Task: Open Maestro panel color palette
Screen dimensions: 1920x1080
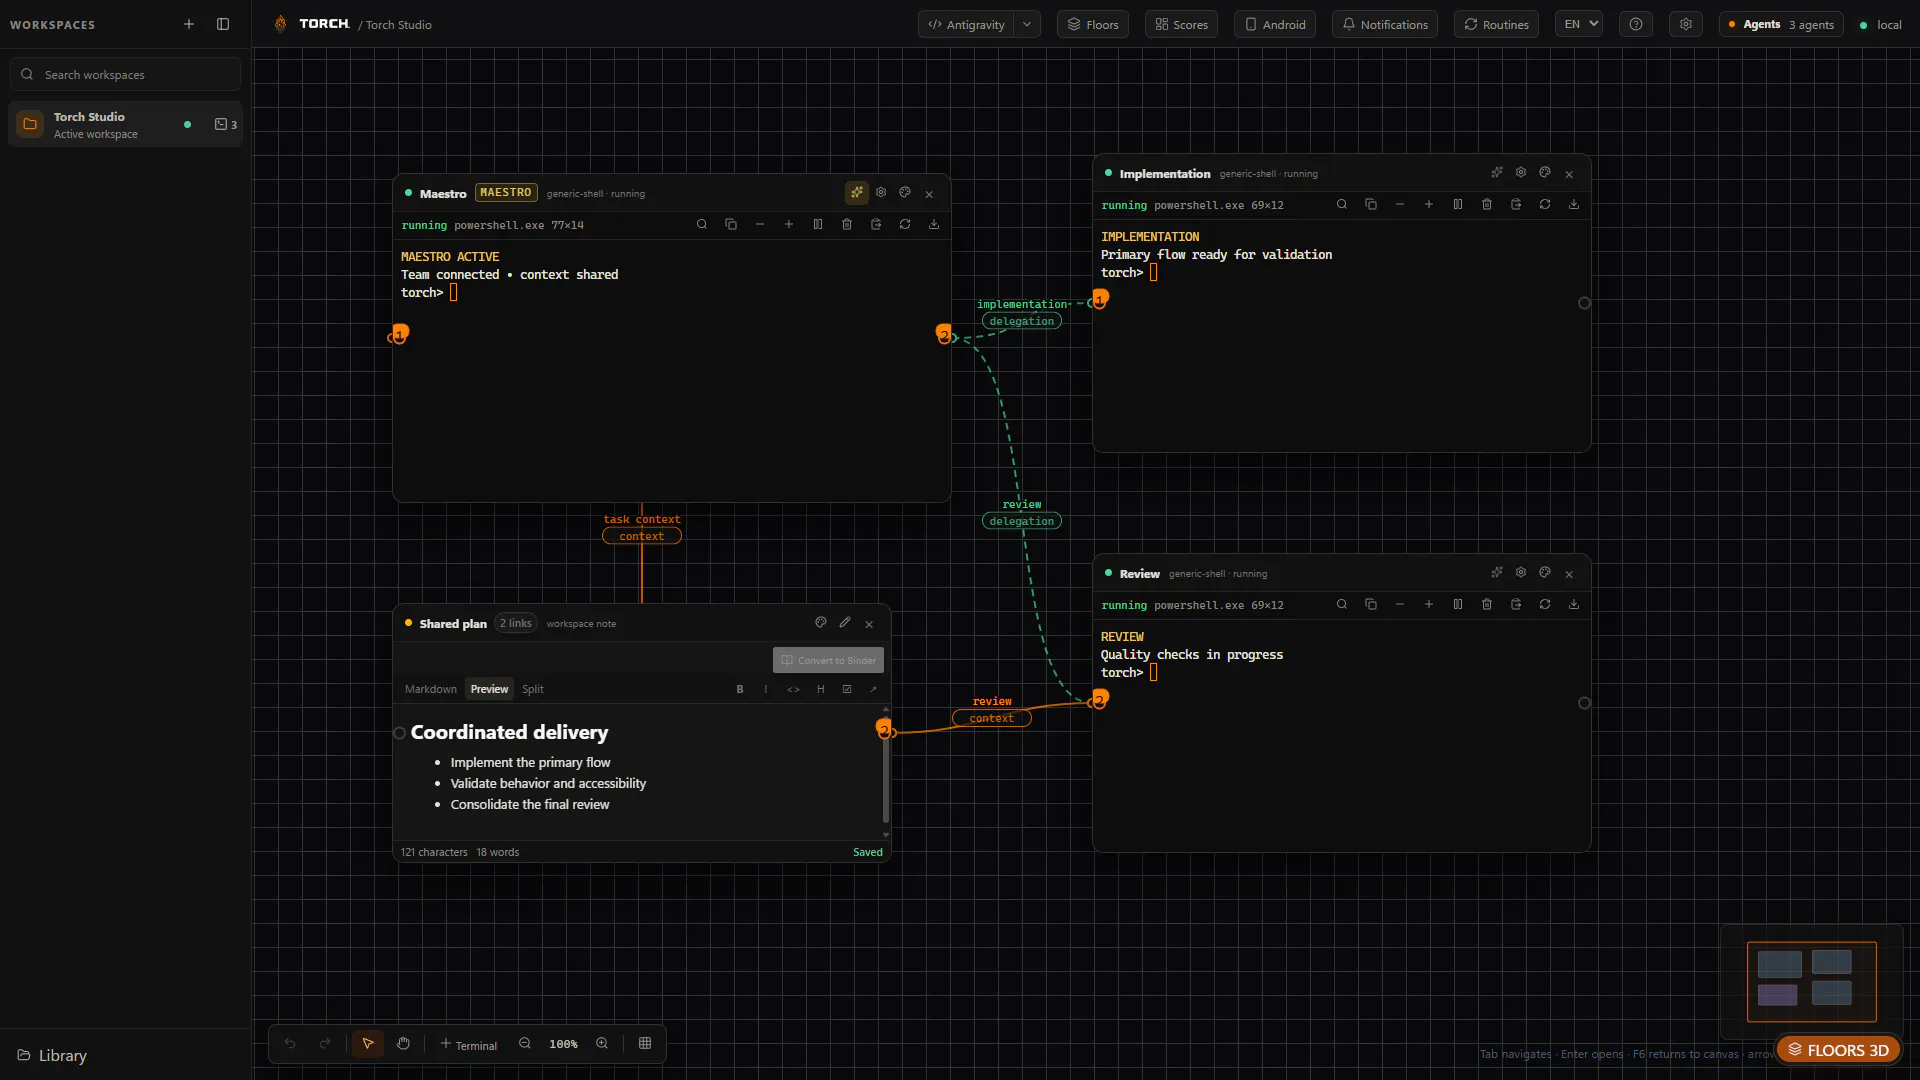Action: tap(905, 193)
